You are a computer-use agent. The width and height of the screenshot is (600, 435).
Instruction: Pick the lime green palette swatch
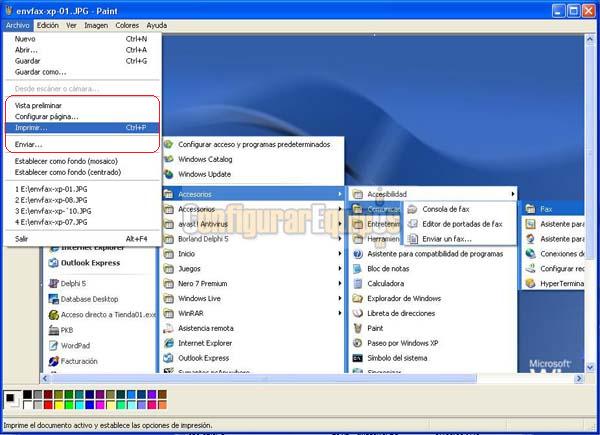coord(69,405)
